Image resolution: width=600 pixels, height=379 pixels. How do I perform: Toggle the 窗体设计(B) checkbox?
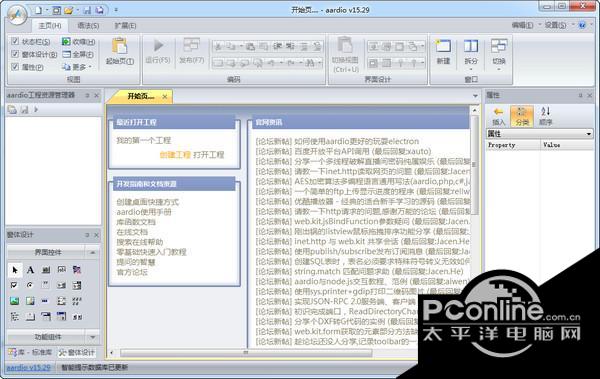pos(15,54)
